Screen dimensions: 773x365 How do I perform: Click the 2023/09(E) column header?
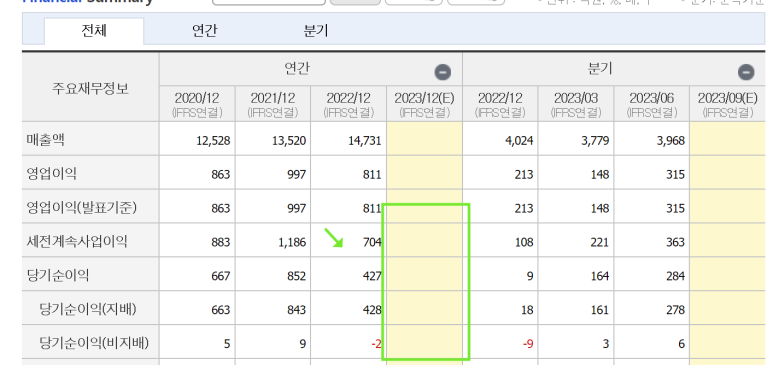[728, 104]
